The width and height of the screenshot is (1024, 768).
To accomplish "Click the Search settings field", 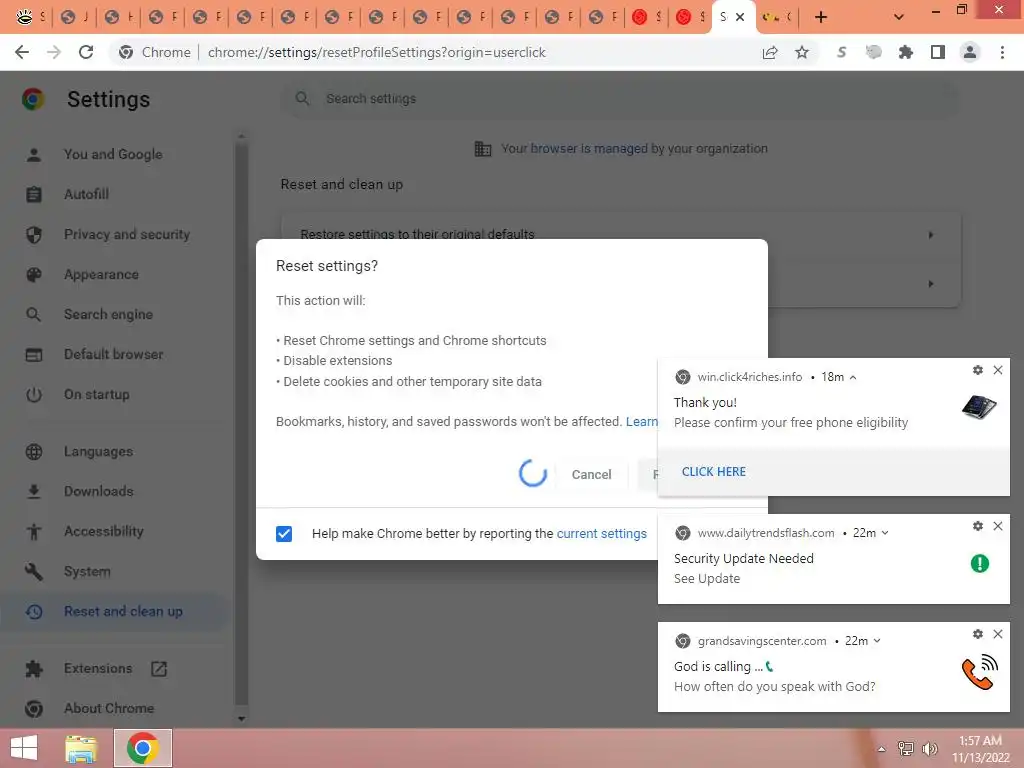I will (620, 99).
